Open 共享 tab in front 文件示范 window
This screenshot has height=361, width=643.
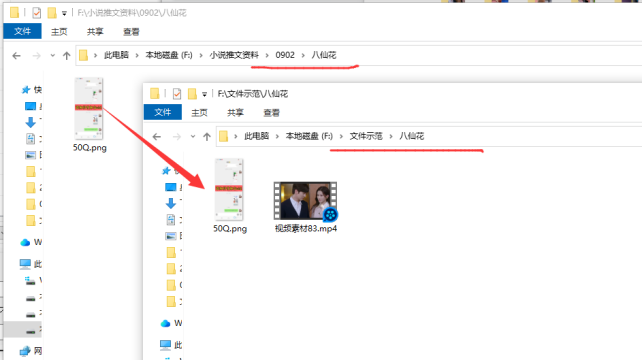coord(235,112)
